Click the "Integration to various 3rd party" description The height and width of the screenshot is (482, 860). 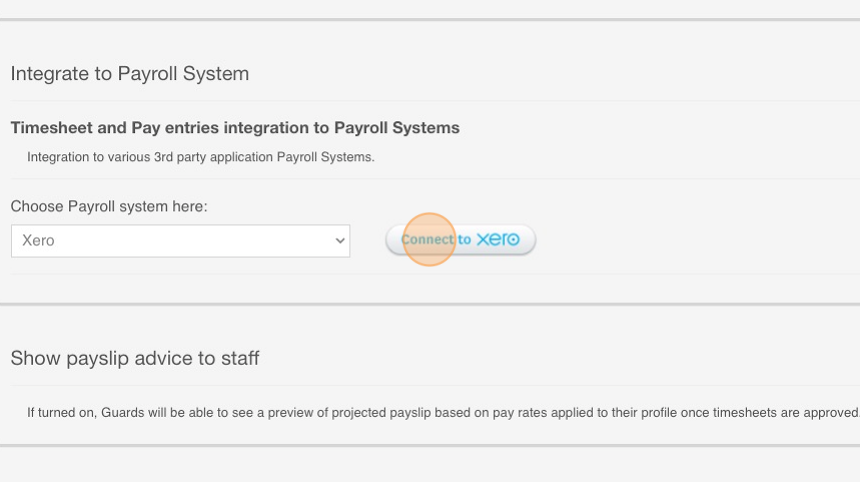coord(201,157)
